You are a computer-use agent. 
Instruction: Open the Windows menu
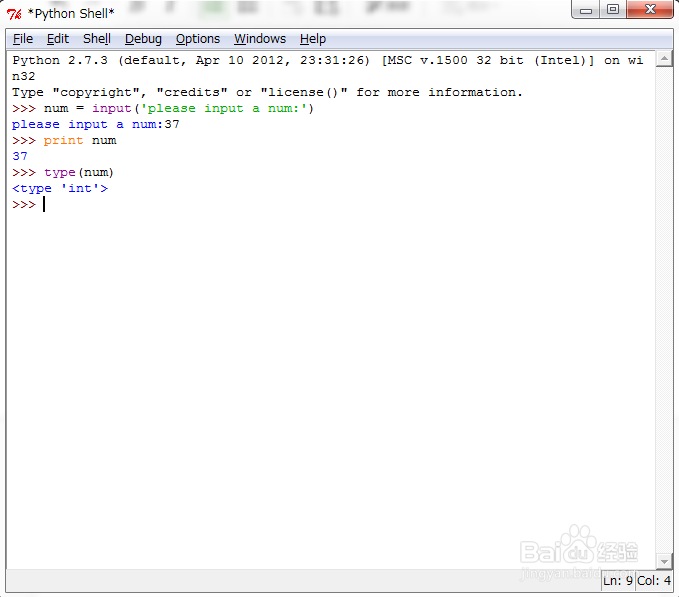click(260, 39)
